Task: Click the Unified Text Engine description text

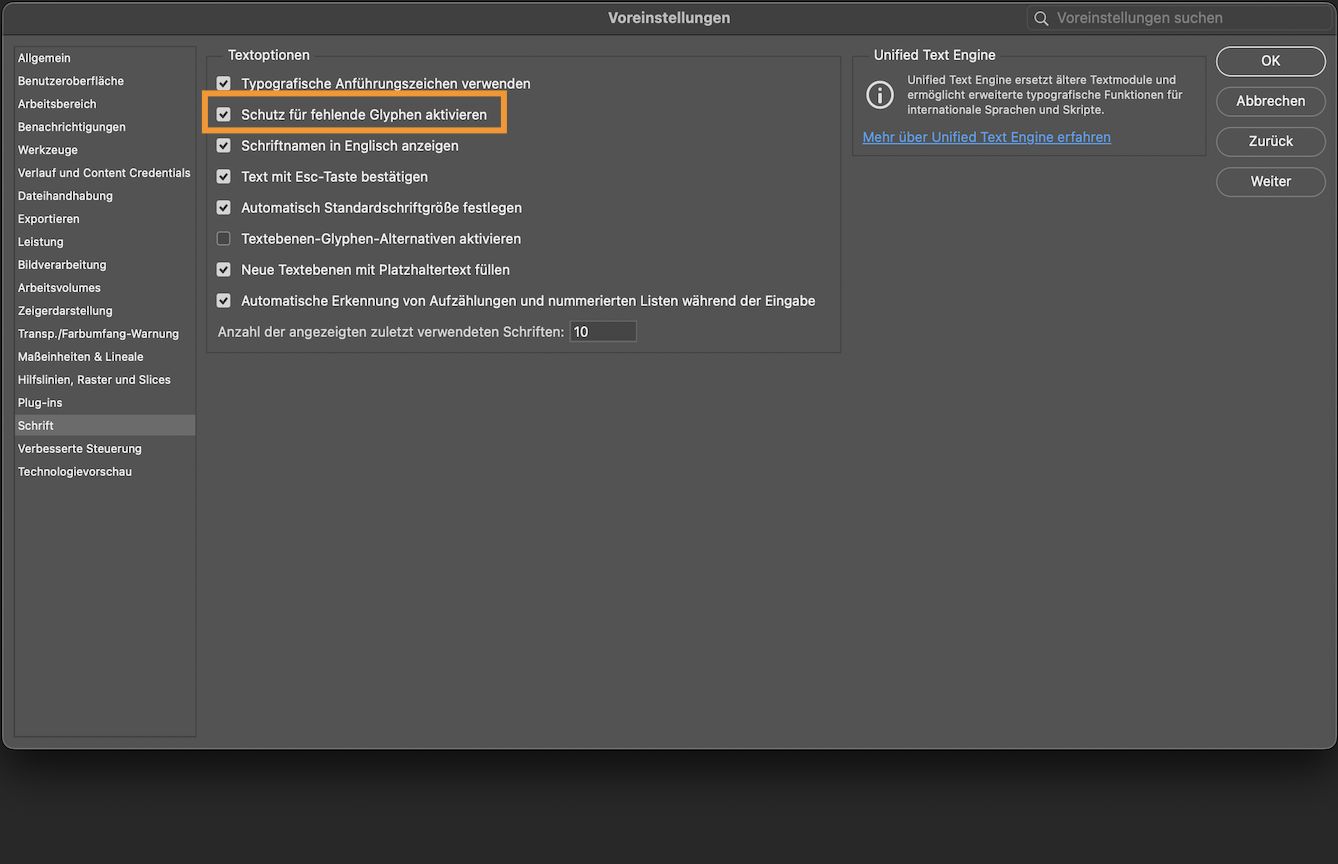Action: [1045, 95]
